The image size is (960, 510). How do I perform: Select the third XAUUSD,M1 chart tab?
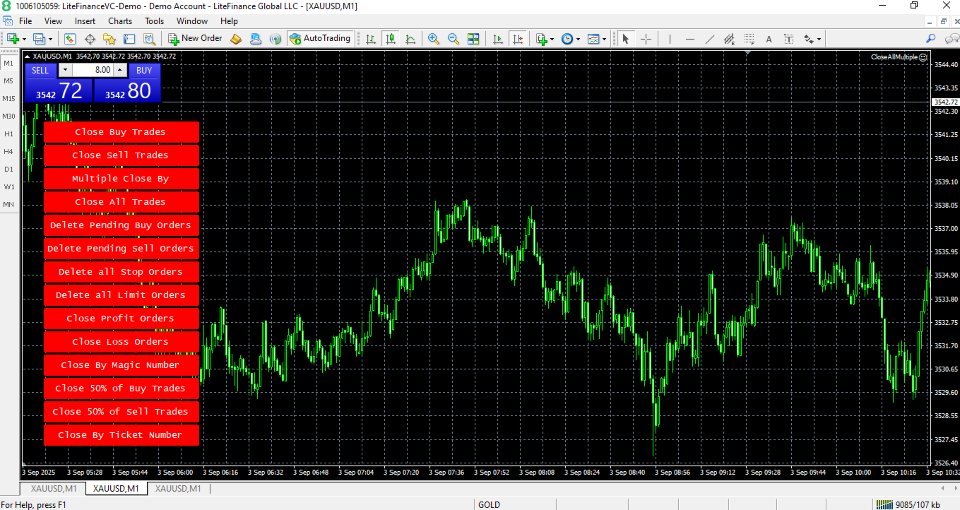pos(178,489)
